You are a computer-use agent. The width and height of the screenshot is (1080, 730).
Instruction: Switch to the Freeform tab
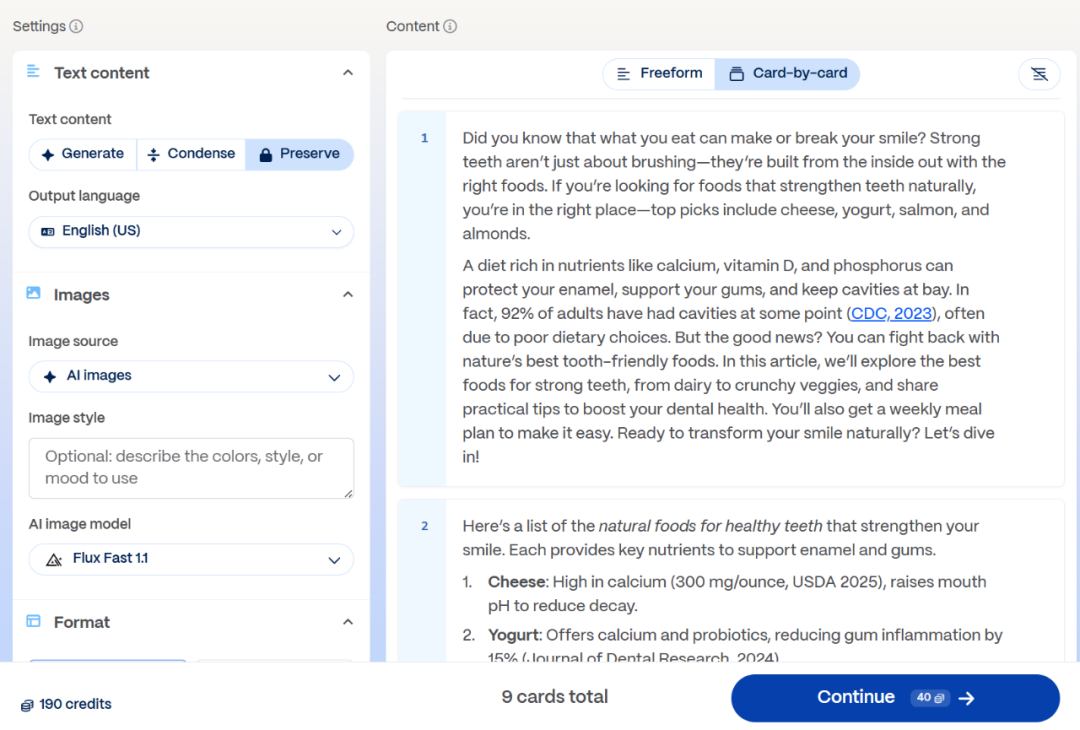click(x=659, y=74)
